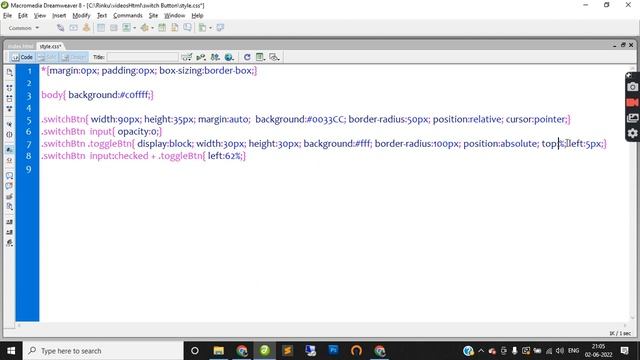640x360 pixels.
Task: Open the Common insert category dropdown
Action: point(24,28)
